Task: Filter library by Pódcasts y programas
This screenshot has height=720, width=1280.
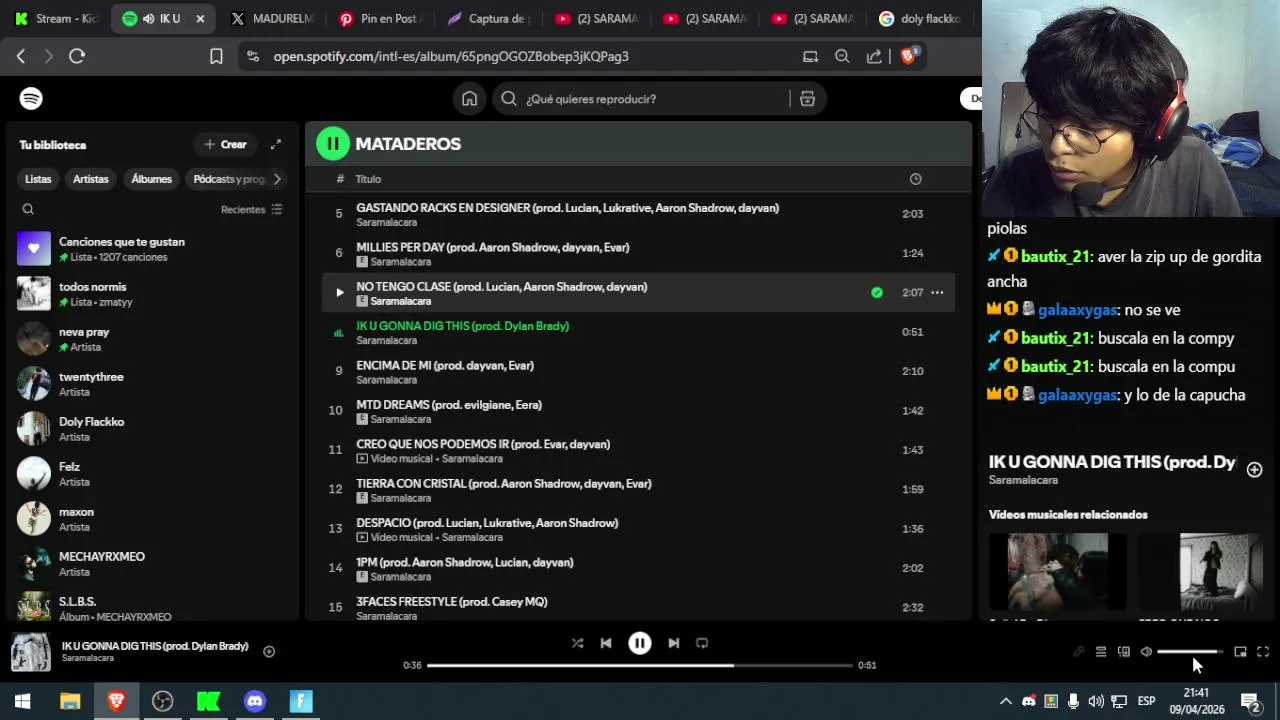Action: tap(229, 179)
